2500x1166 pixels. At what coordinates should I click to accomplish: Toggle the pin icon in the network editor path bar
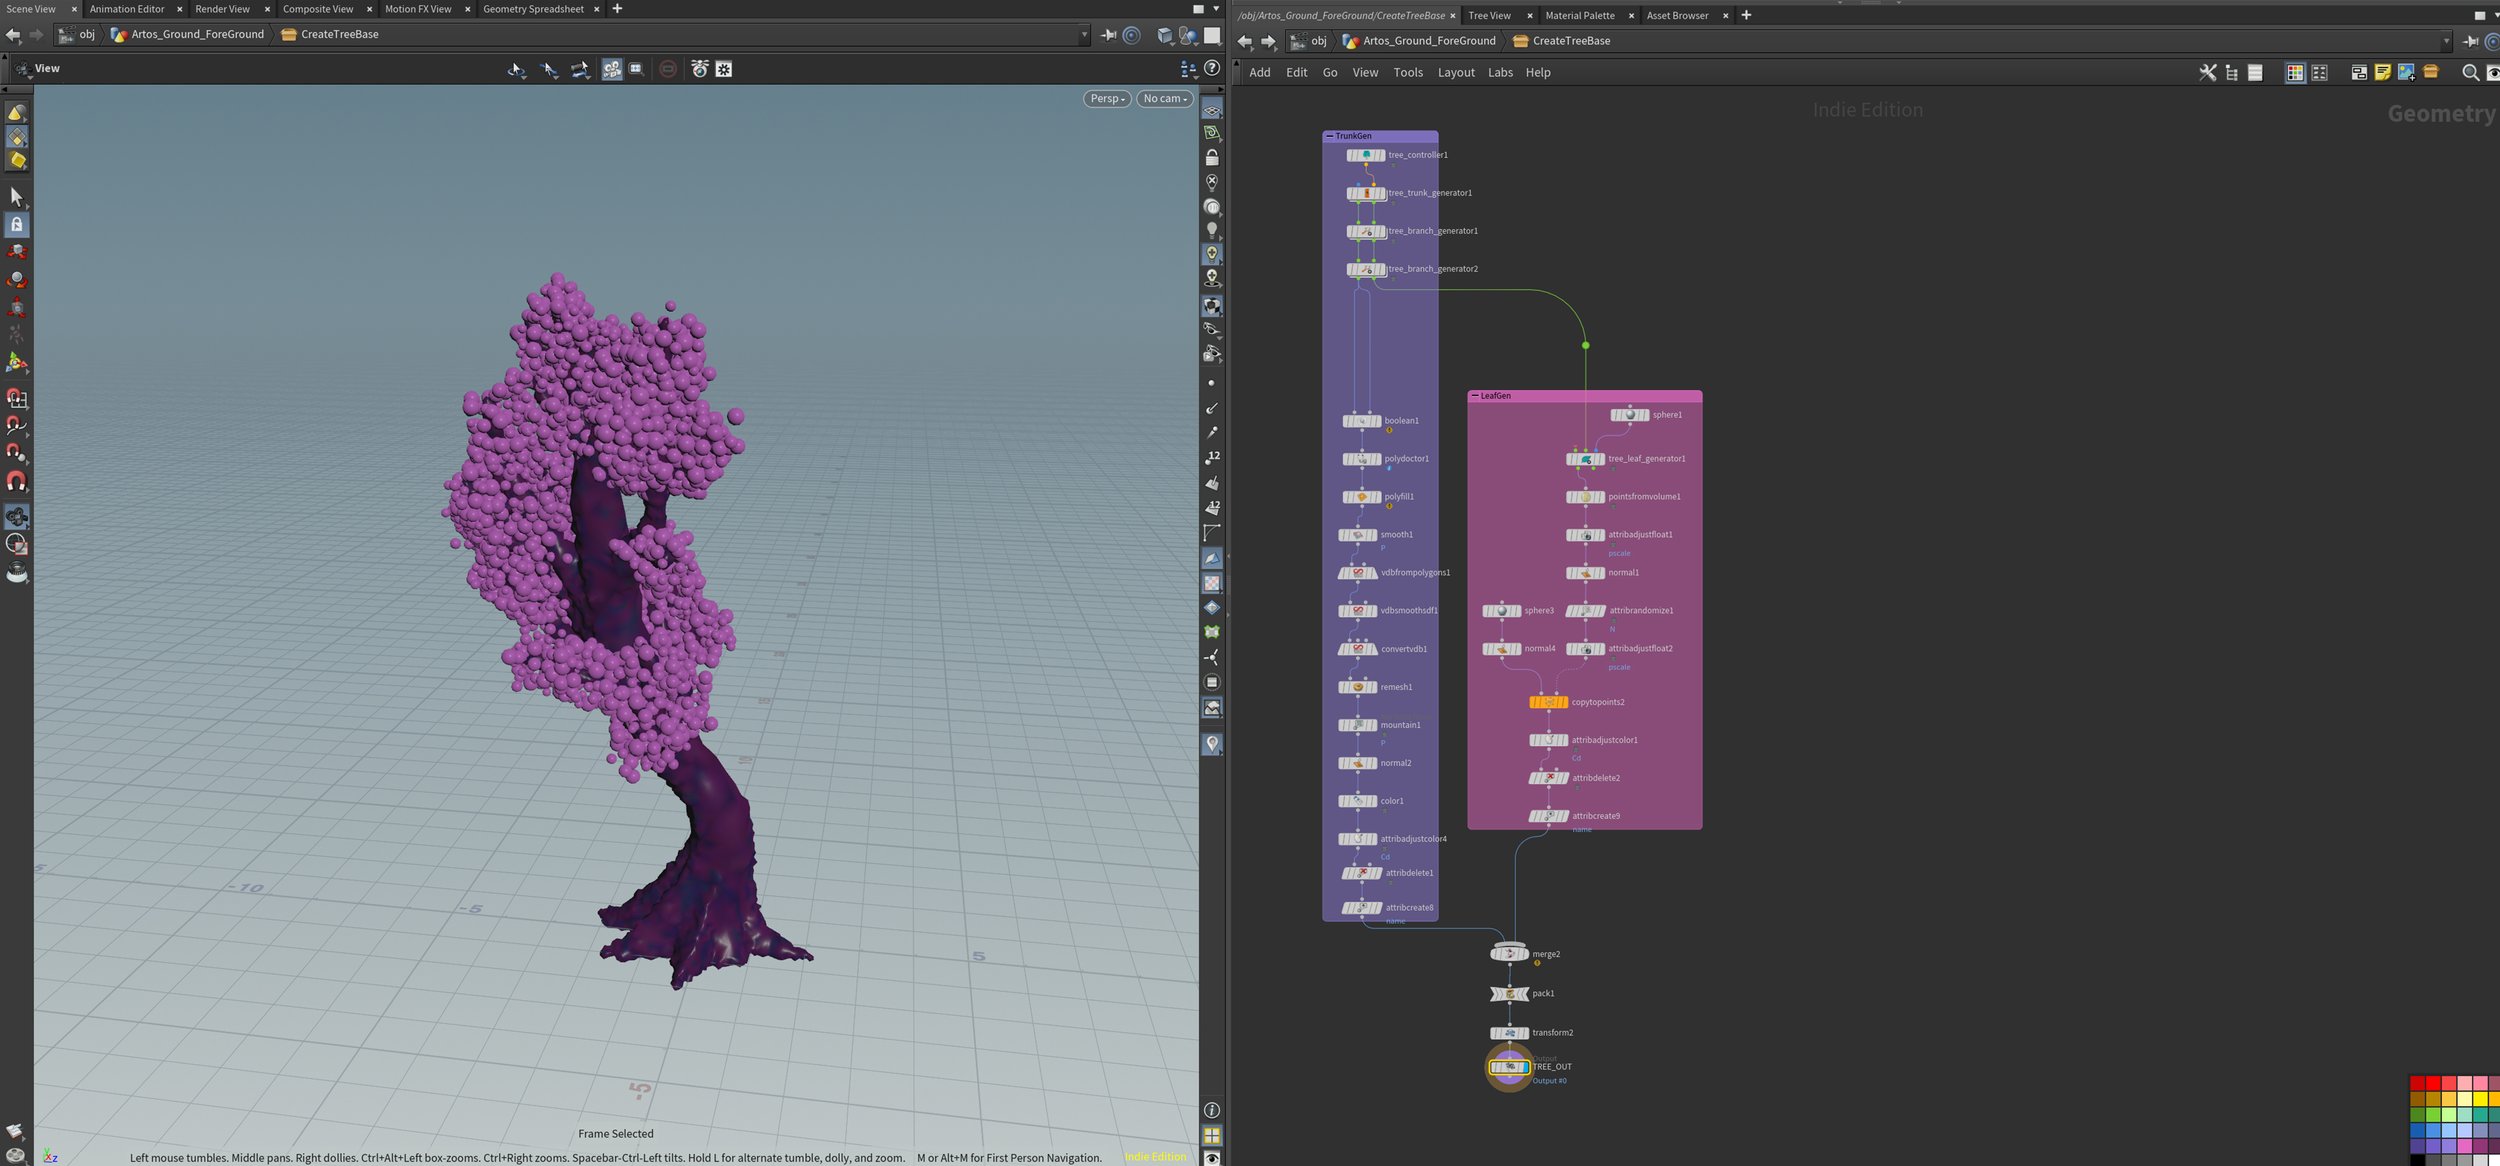[x=2470, y=41]
